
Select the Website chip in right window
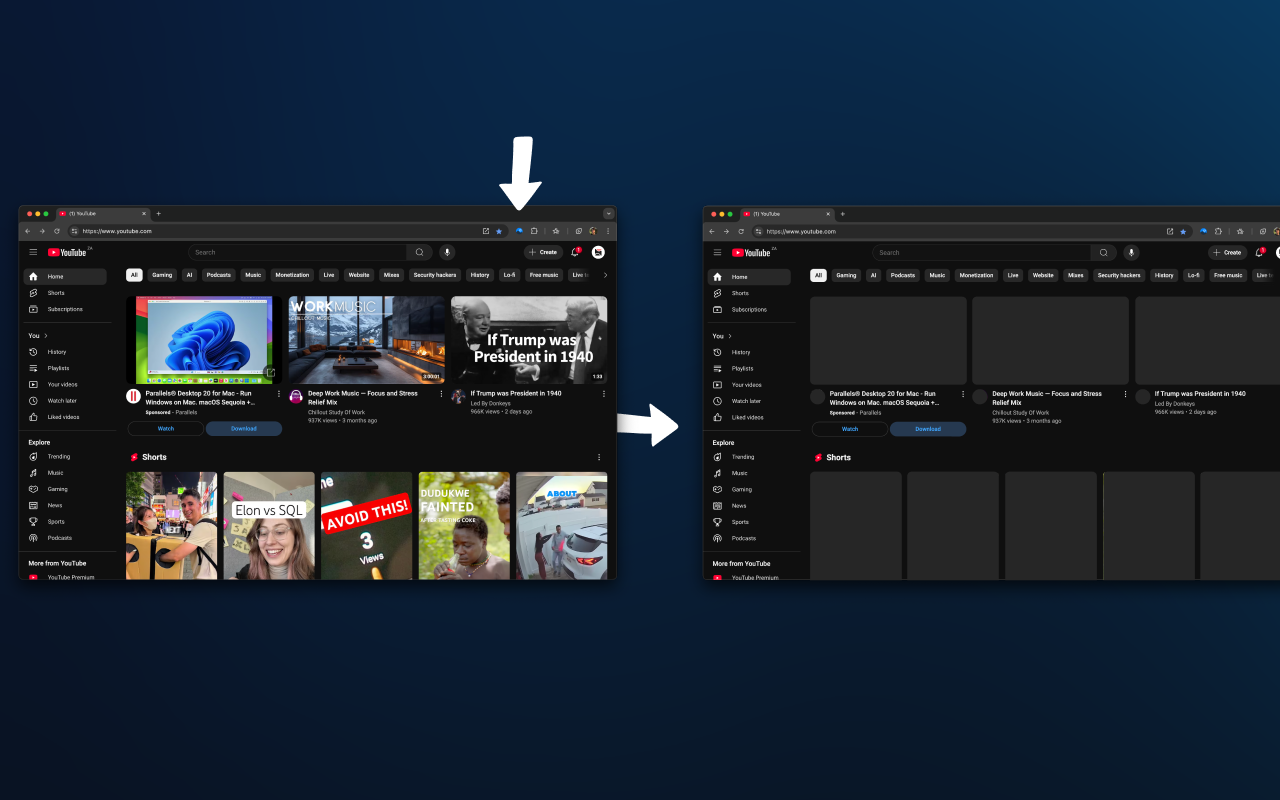1043,275
